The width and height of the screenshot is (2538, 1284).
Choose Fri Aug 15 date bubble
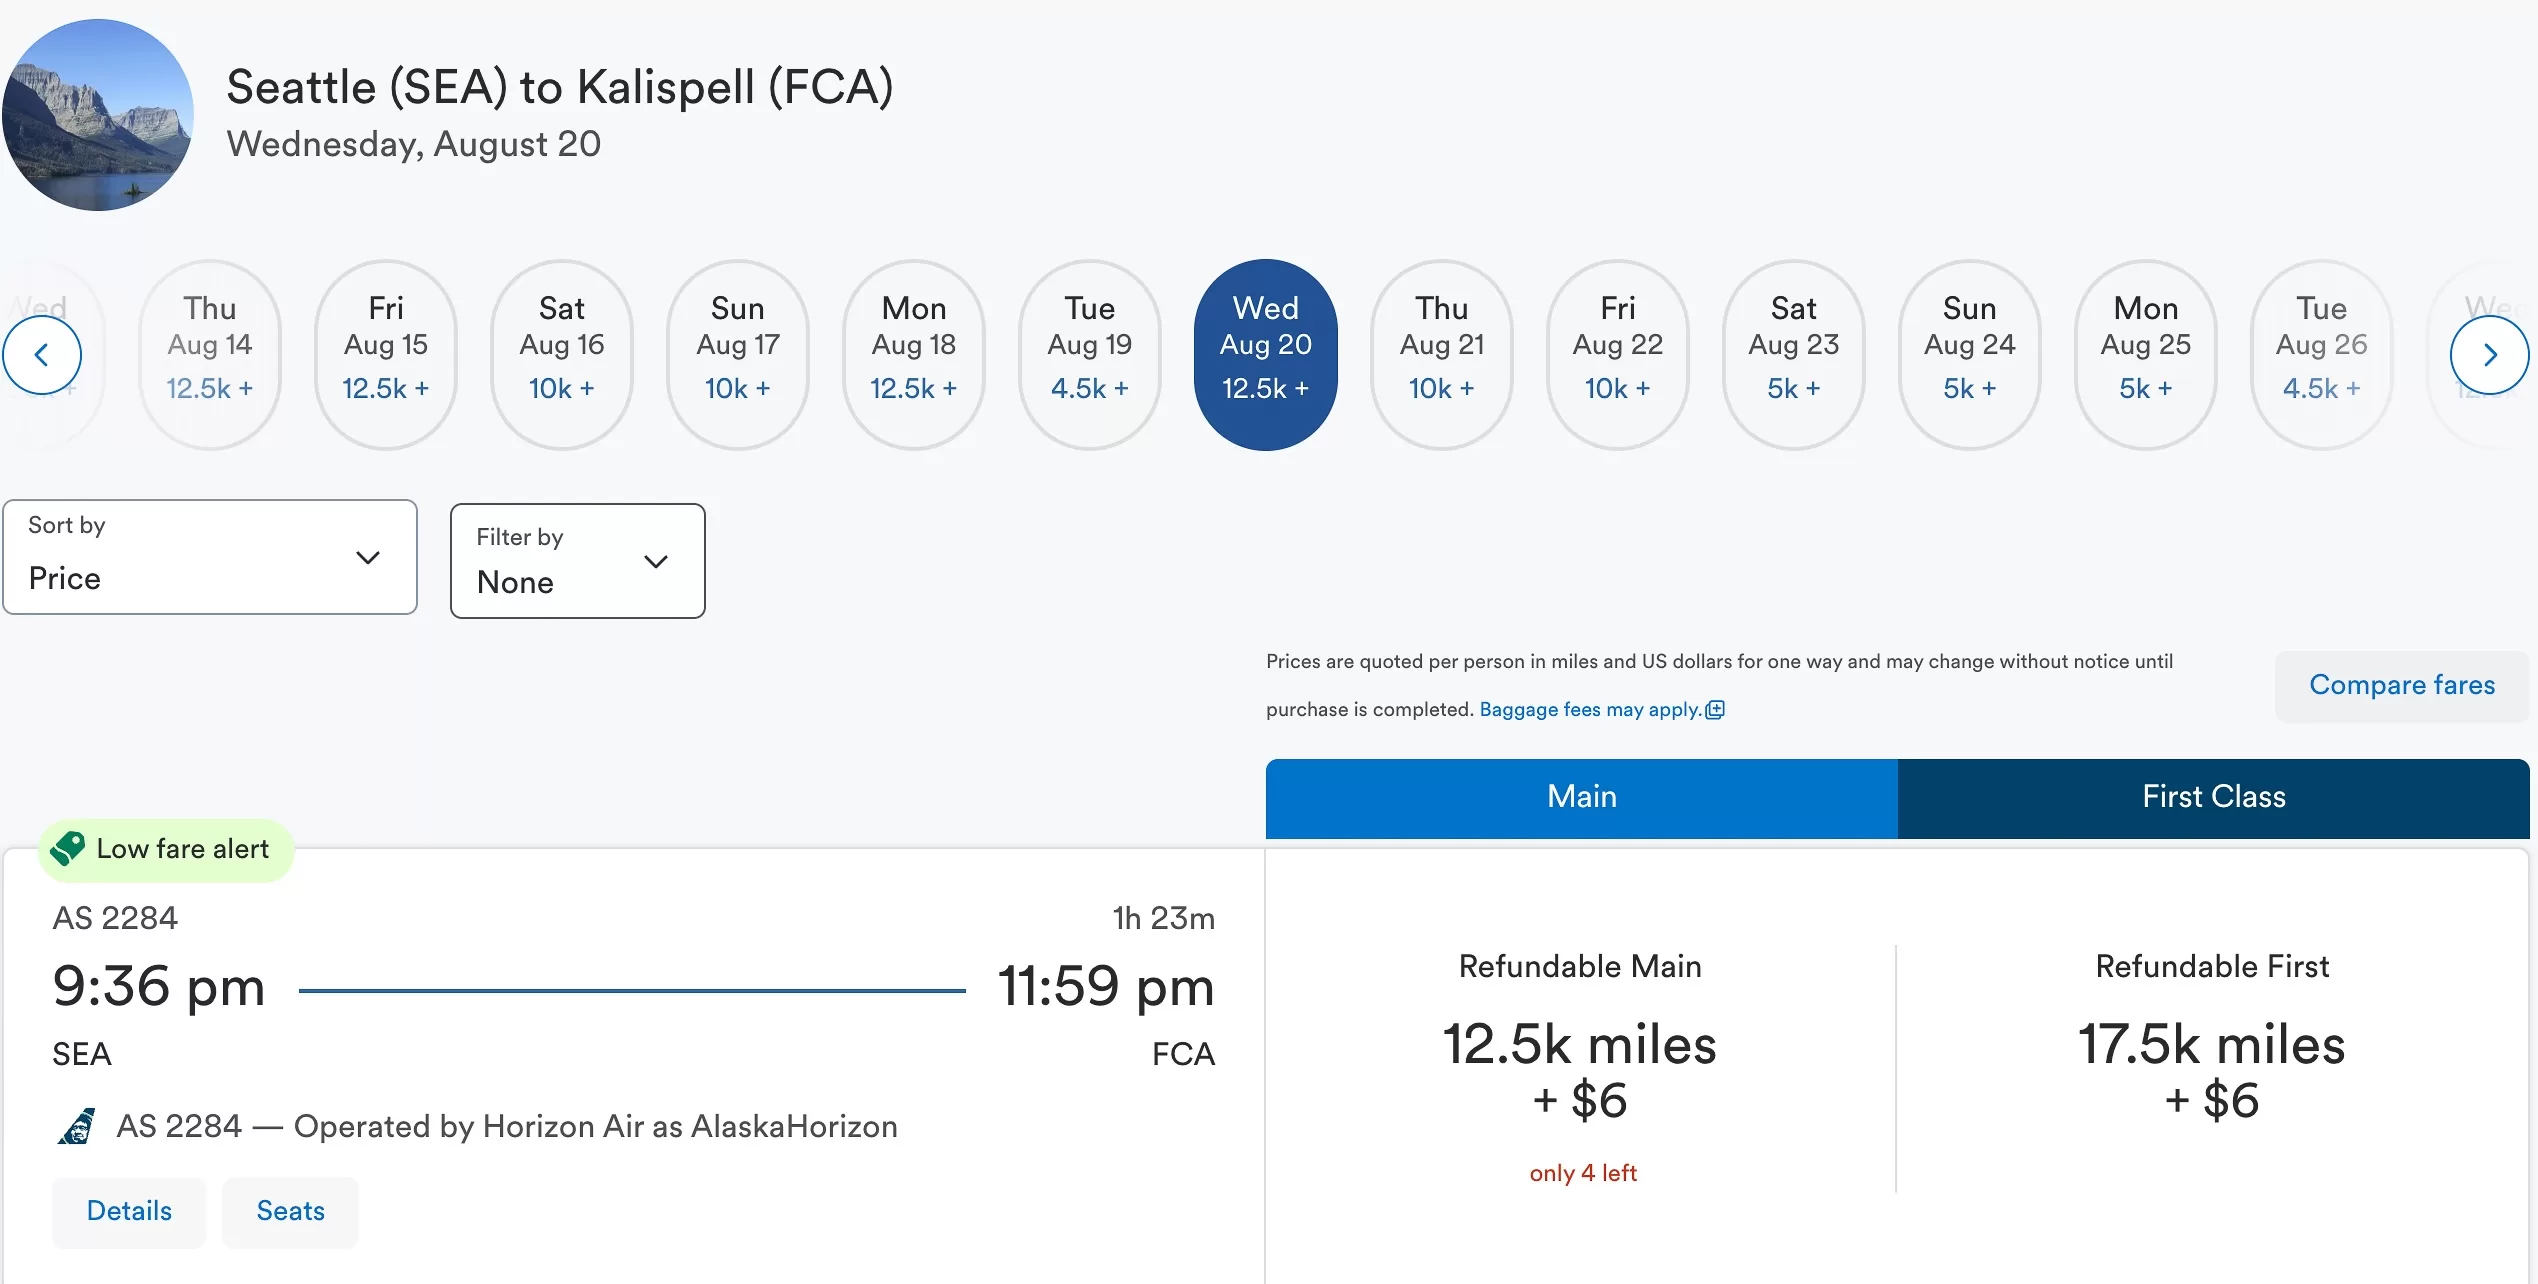tap(385, 355)
